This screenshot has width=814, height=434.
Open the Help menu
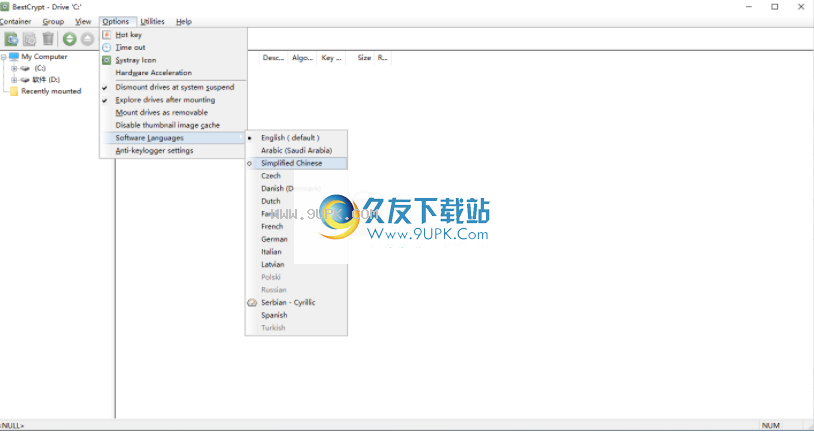[x=184, y=21]
